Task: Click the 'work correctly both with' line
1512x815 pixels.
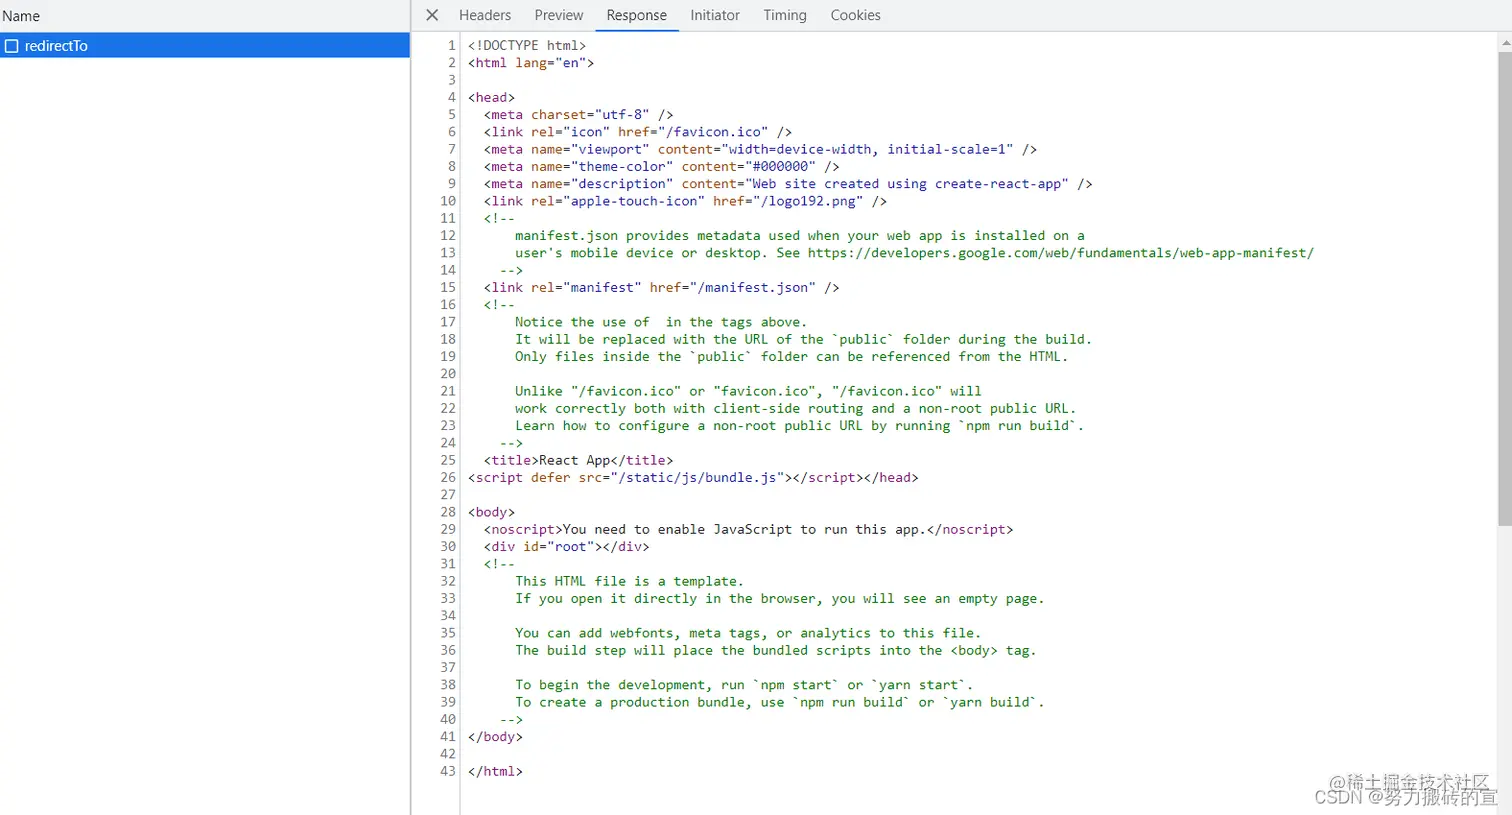Action: point(796,408)
